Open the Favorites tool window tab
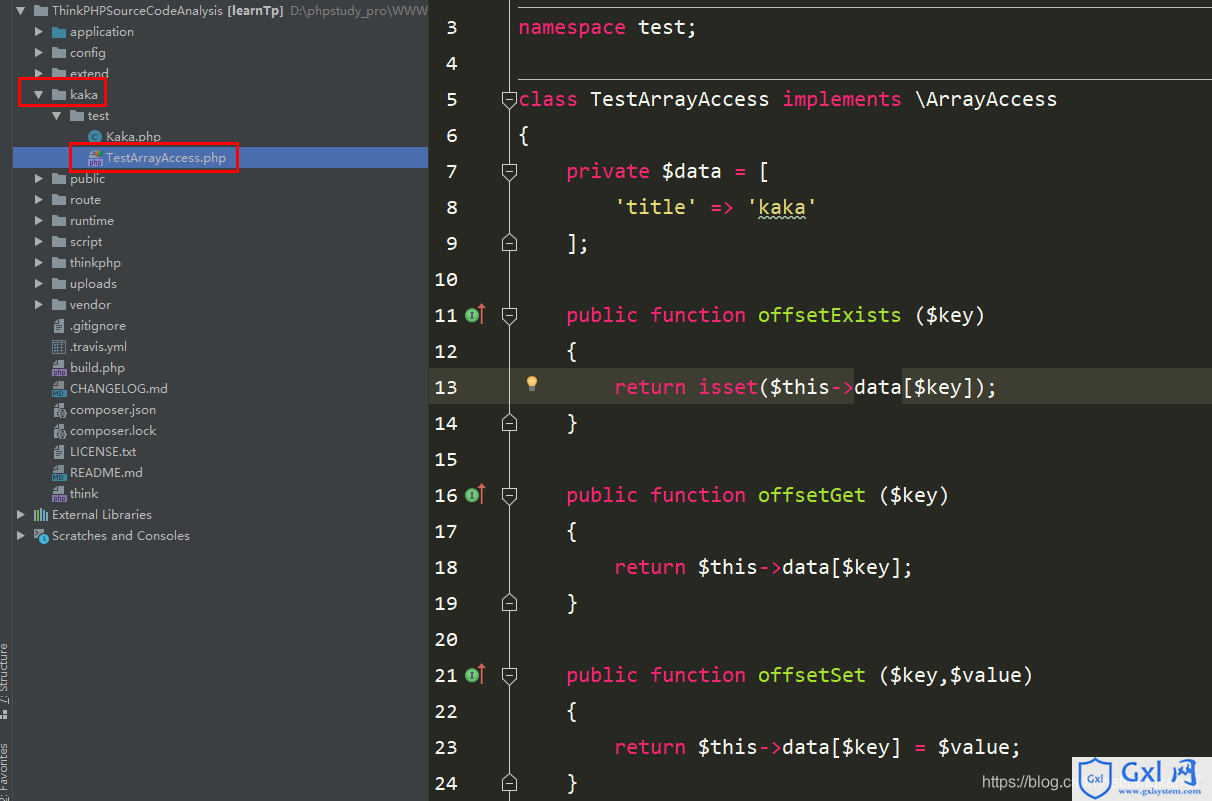1212x801 pixels. [5, 772]
